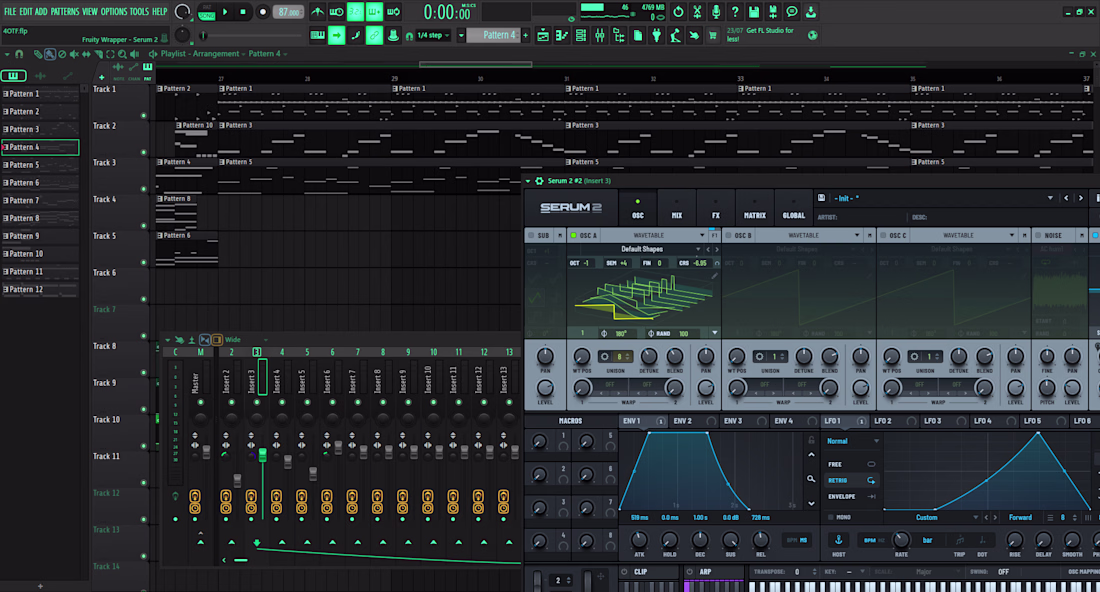Toggle loop recording button

click(394, 12)
